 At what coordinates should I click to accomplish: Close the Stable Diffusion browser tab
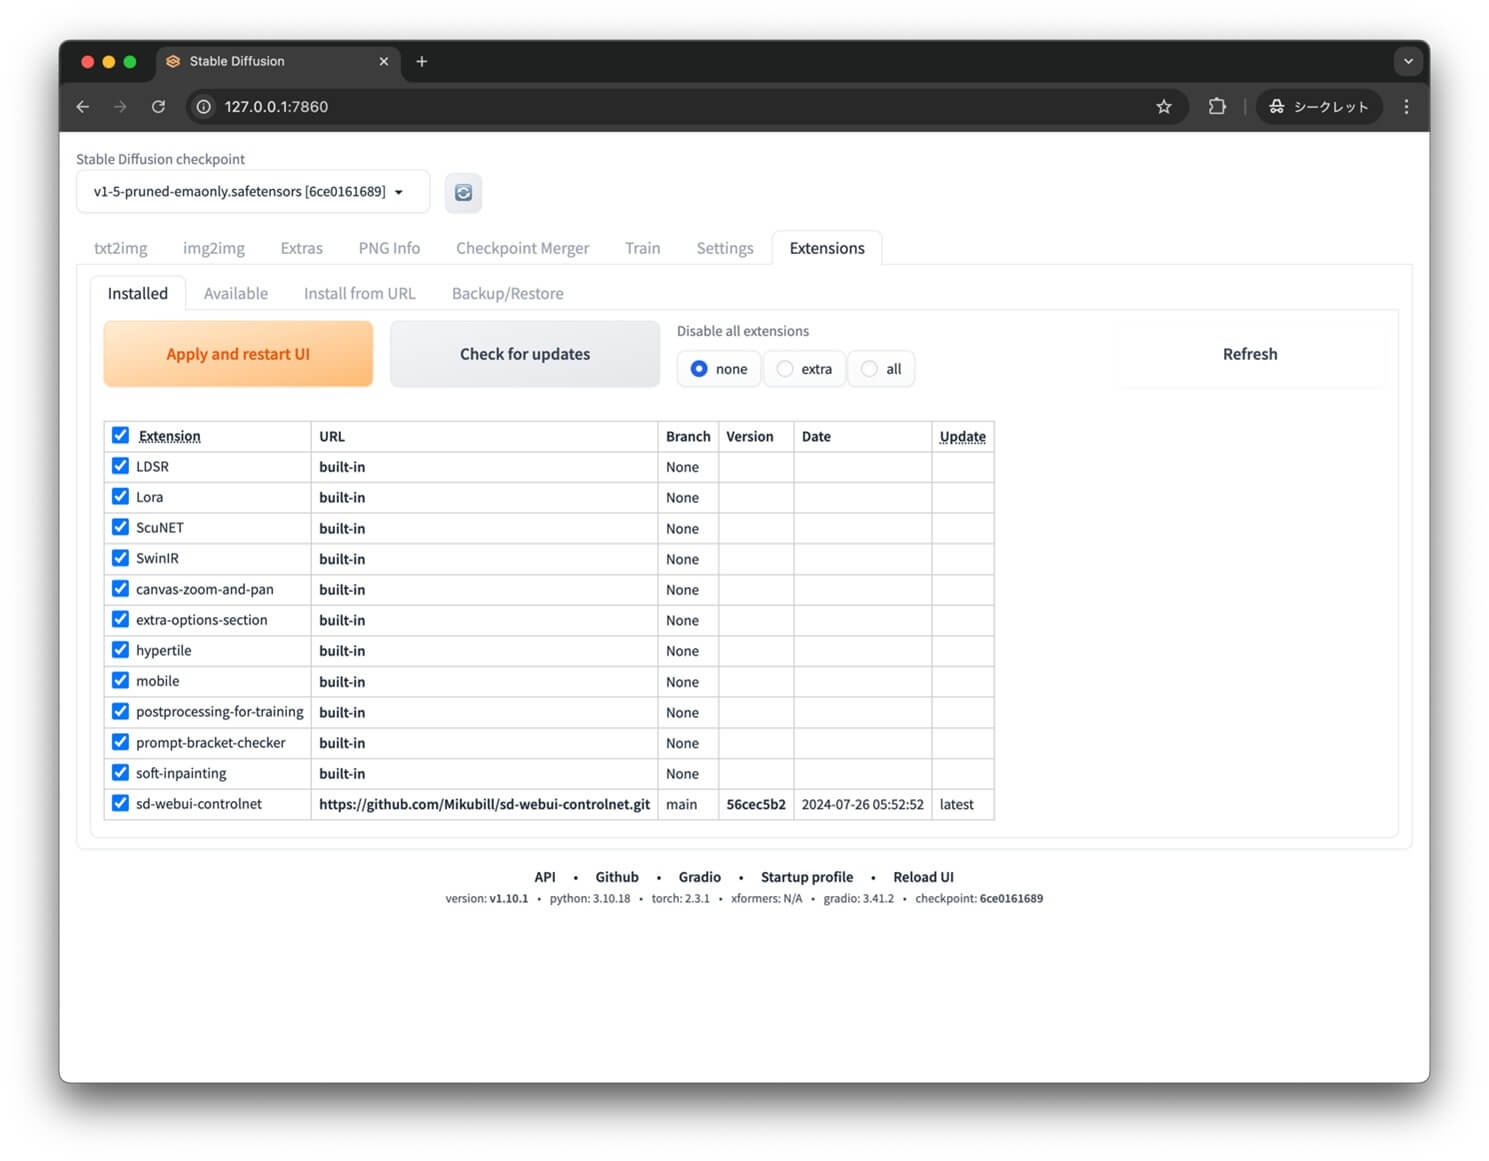383,61
